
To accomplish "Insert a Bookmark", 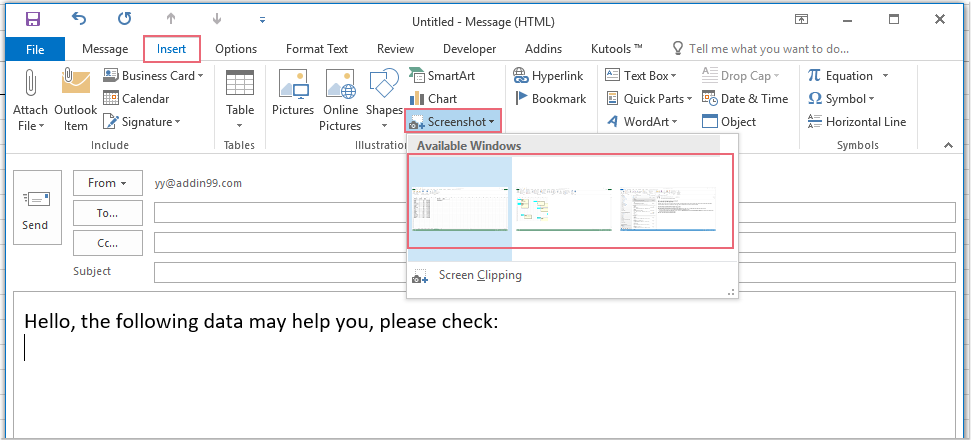I will (550, 99).
